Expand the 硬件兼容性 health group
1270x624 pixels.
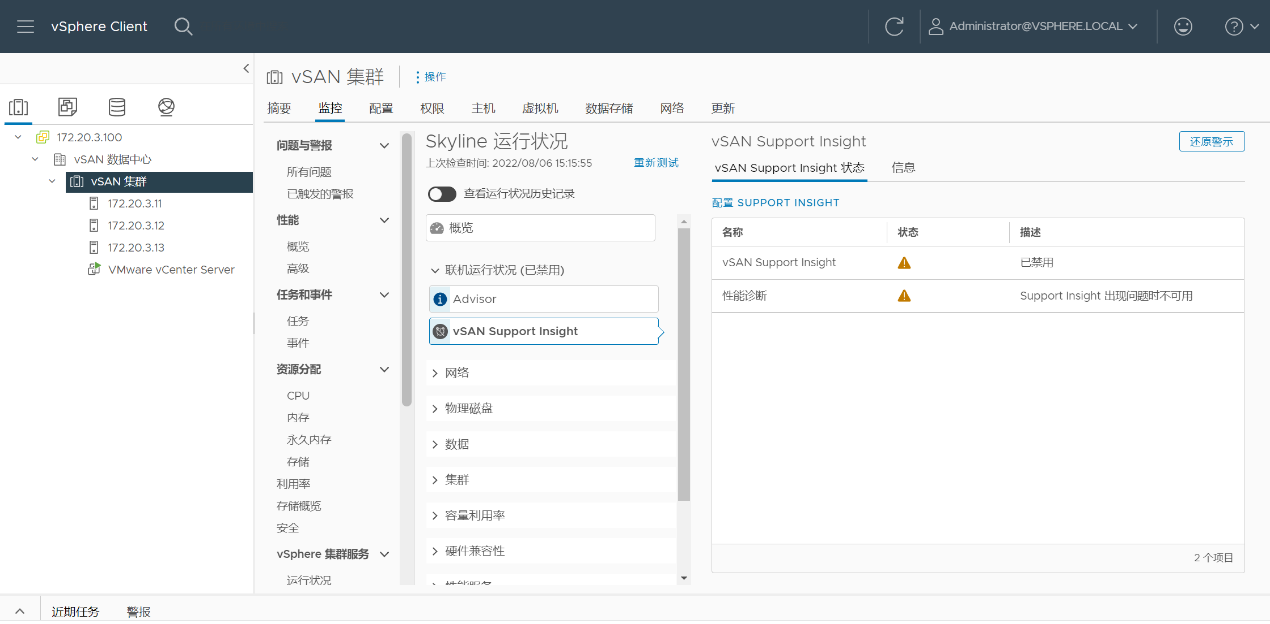click(435, 551)
